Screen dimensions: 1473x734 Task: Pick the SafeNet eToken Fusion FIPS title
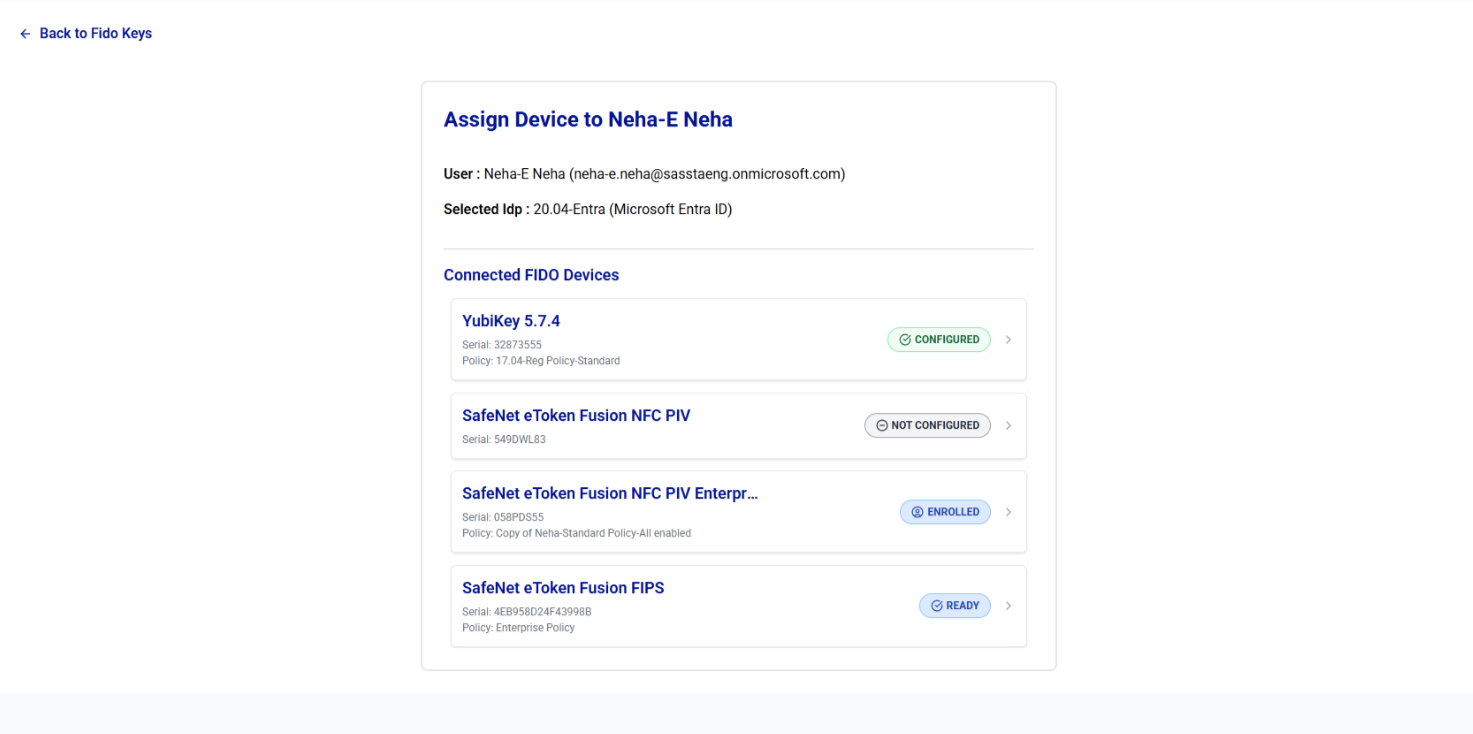tap(563, 588)
